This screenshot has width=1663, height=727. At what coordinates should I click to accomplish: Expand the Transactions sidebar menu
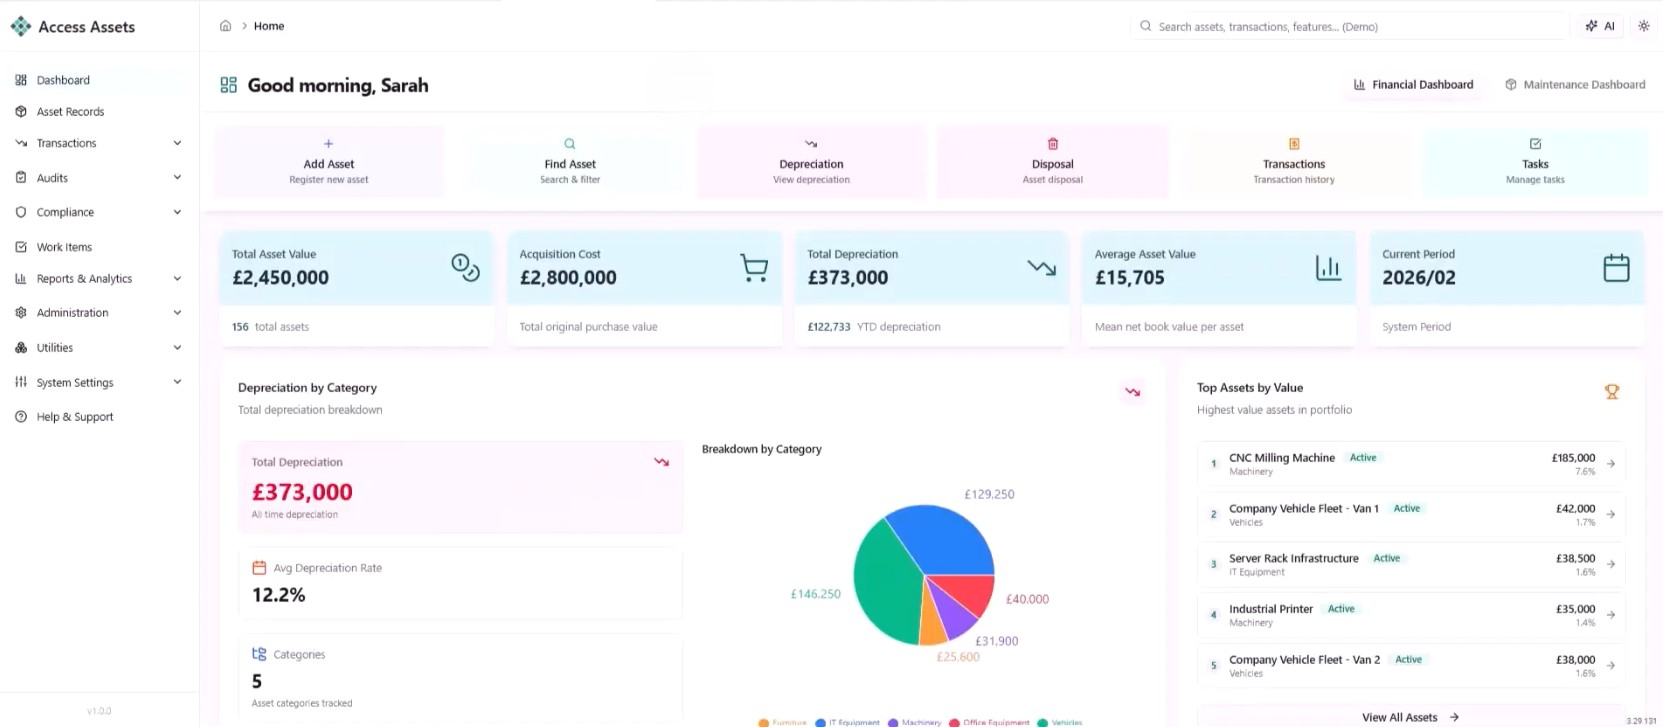(177, 143)
